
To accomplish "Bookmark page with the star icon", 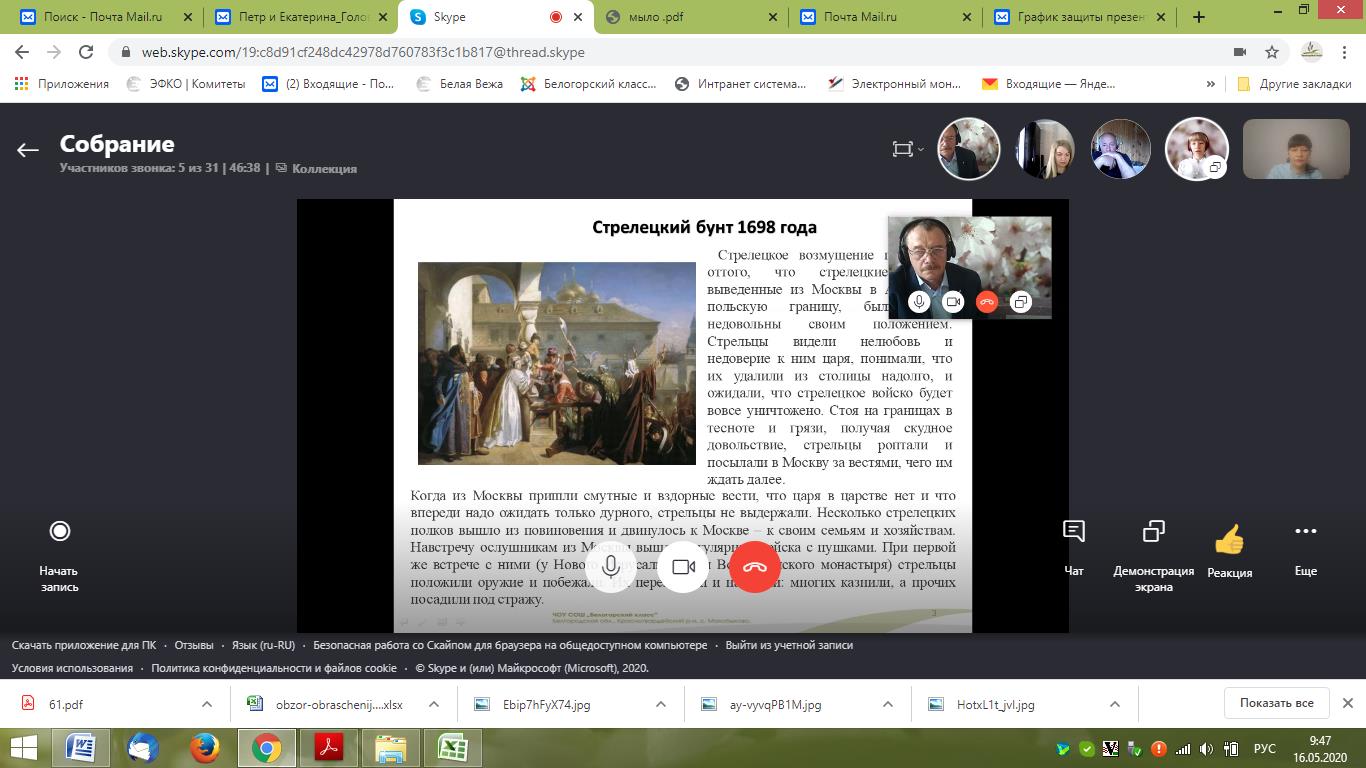I will tap(1272, 52).
